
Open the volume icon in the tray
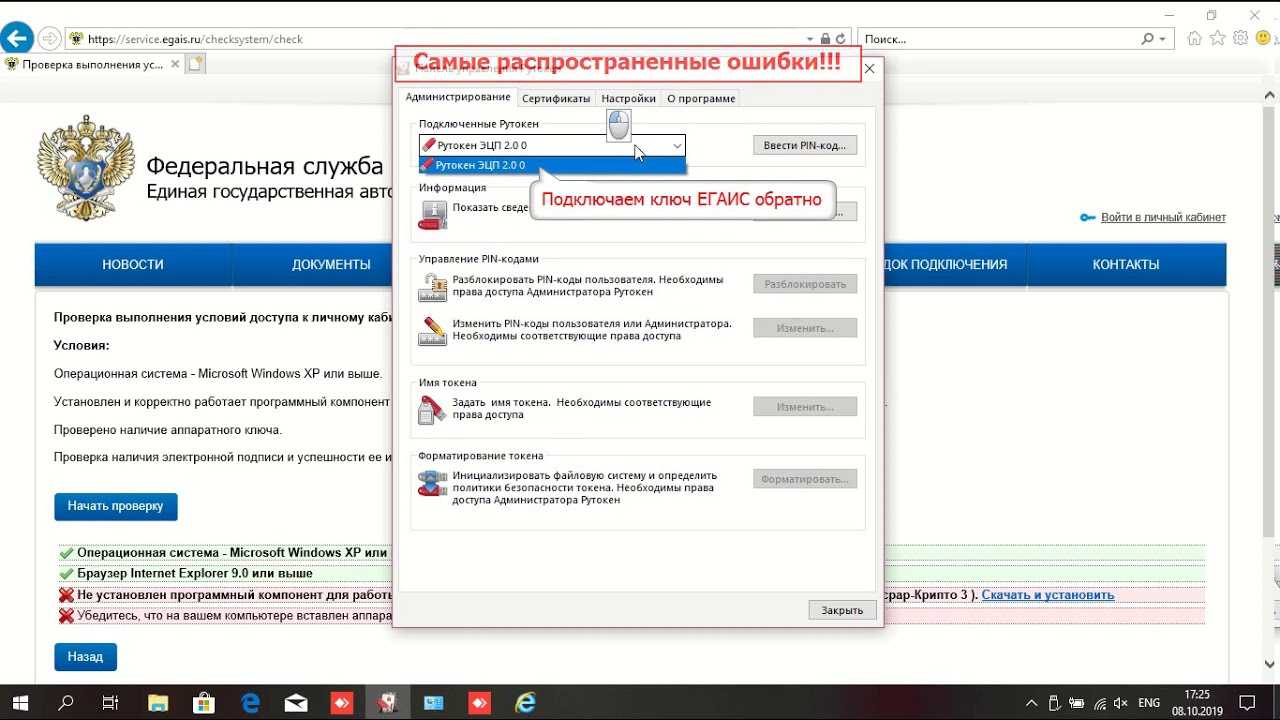pos(1121,703)
